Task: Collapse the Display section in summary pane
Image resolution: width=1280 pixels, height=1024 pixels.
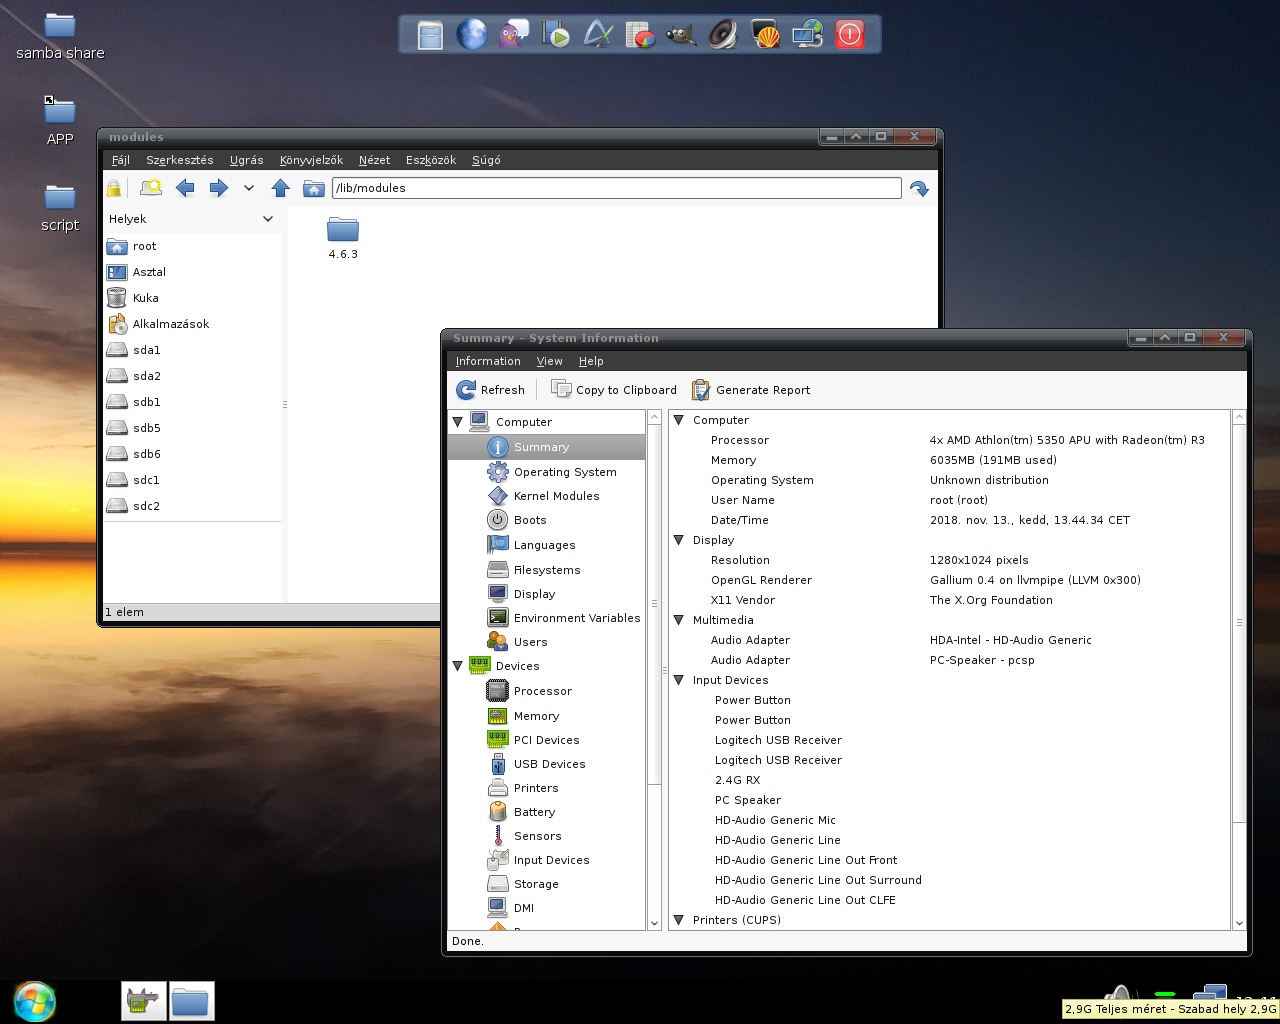Action: coord(679,540)
